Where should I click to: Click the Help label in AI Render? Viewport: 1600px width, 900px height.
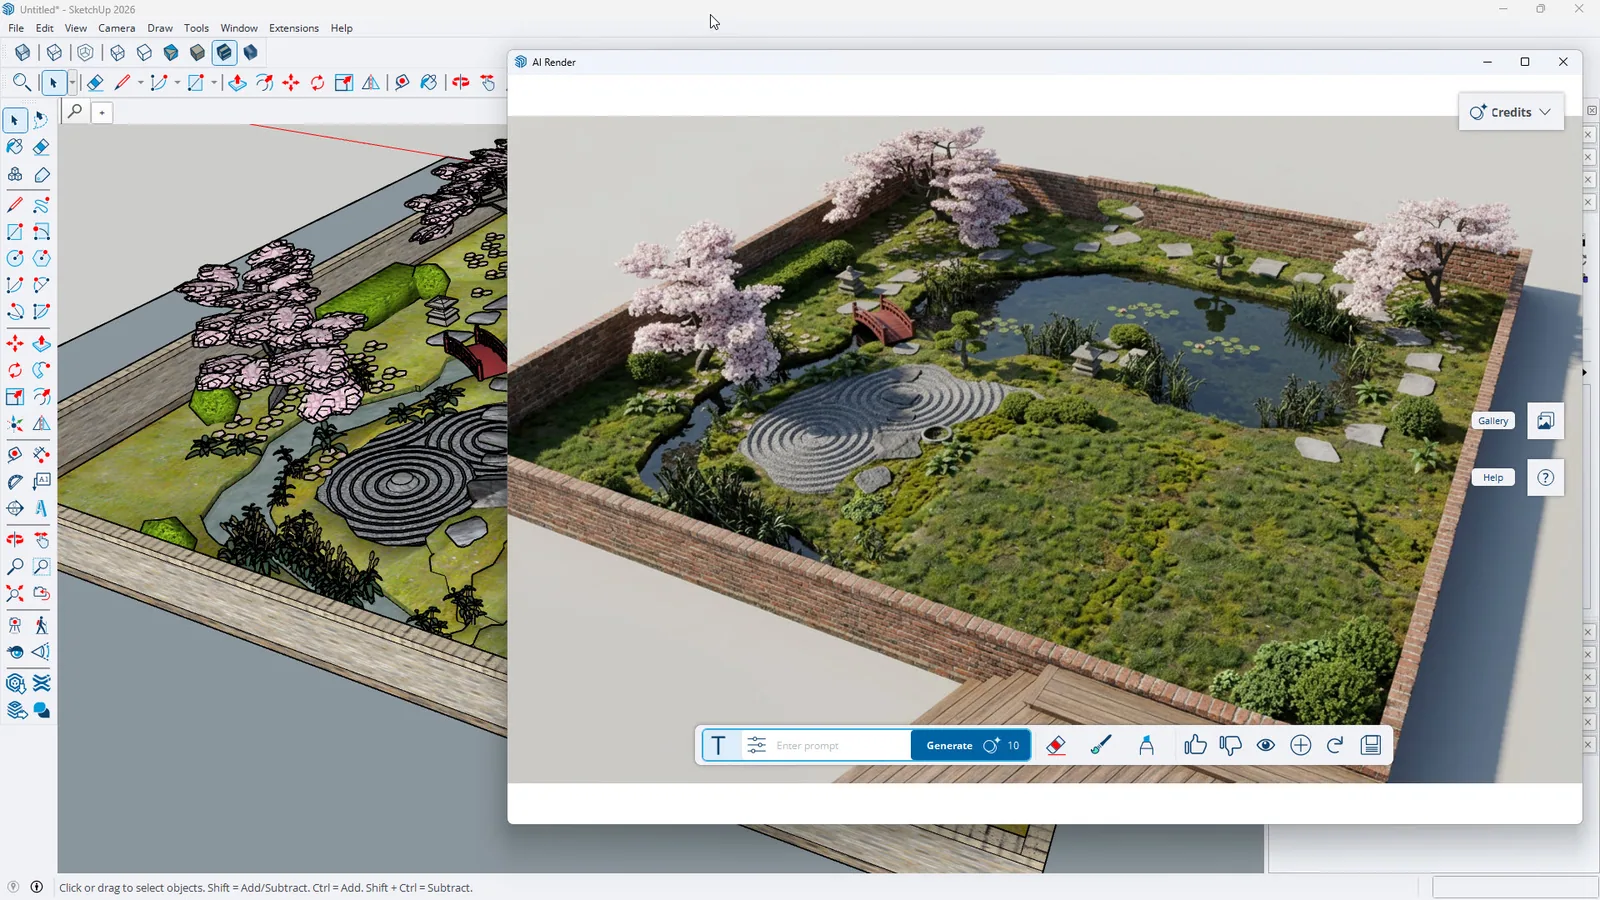coord(1493,478)
